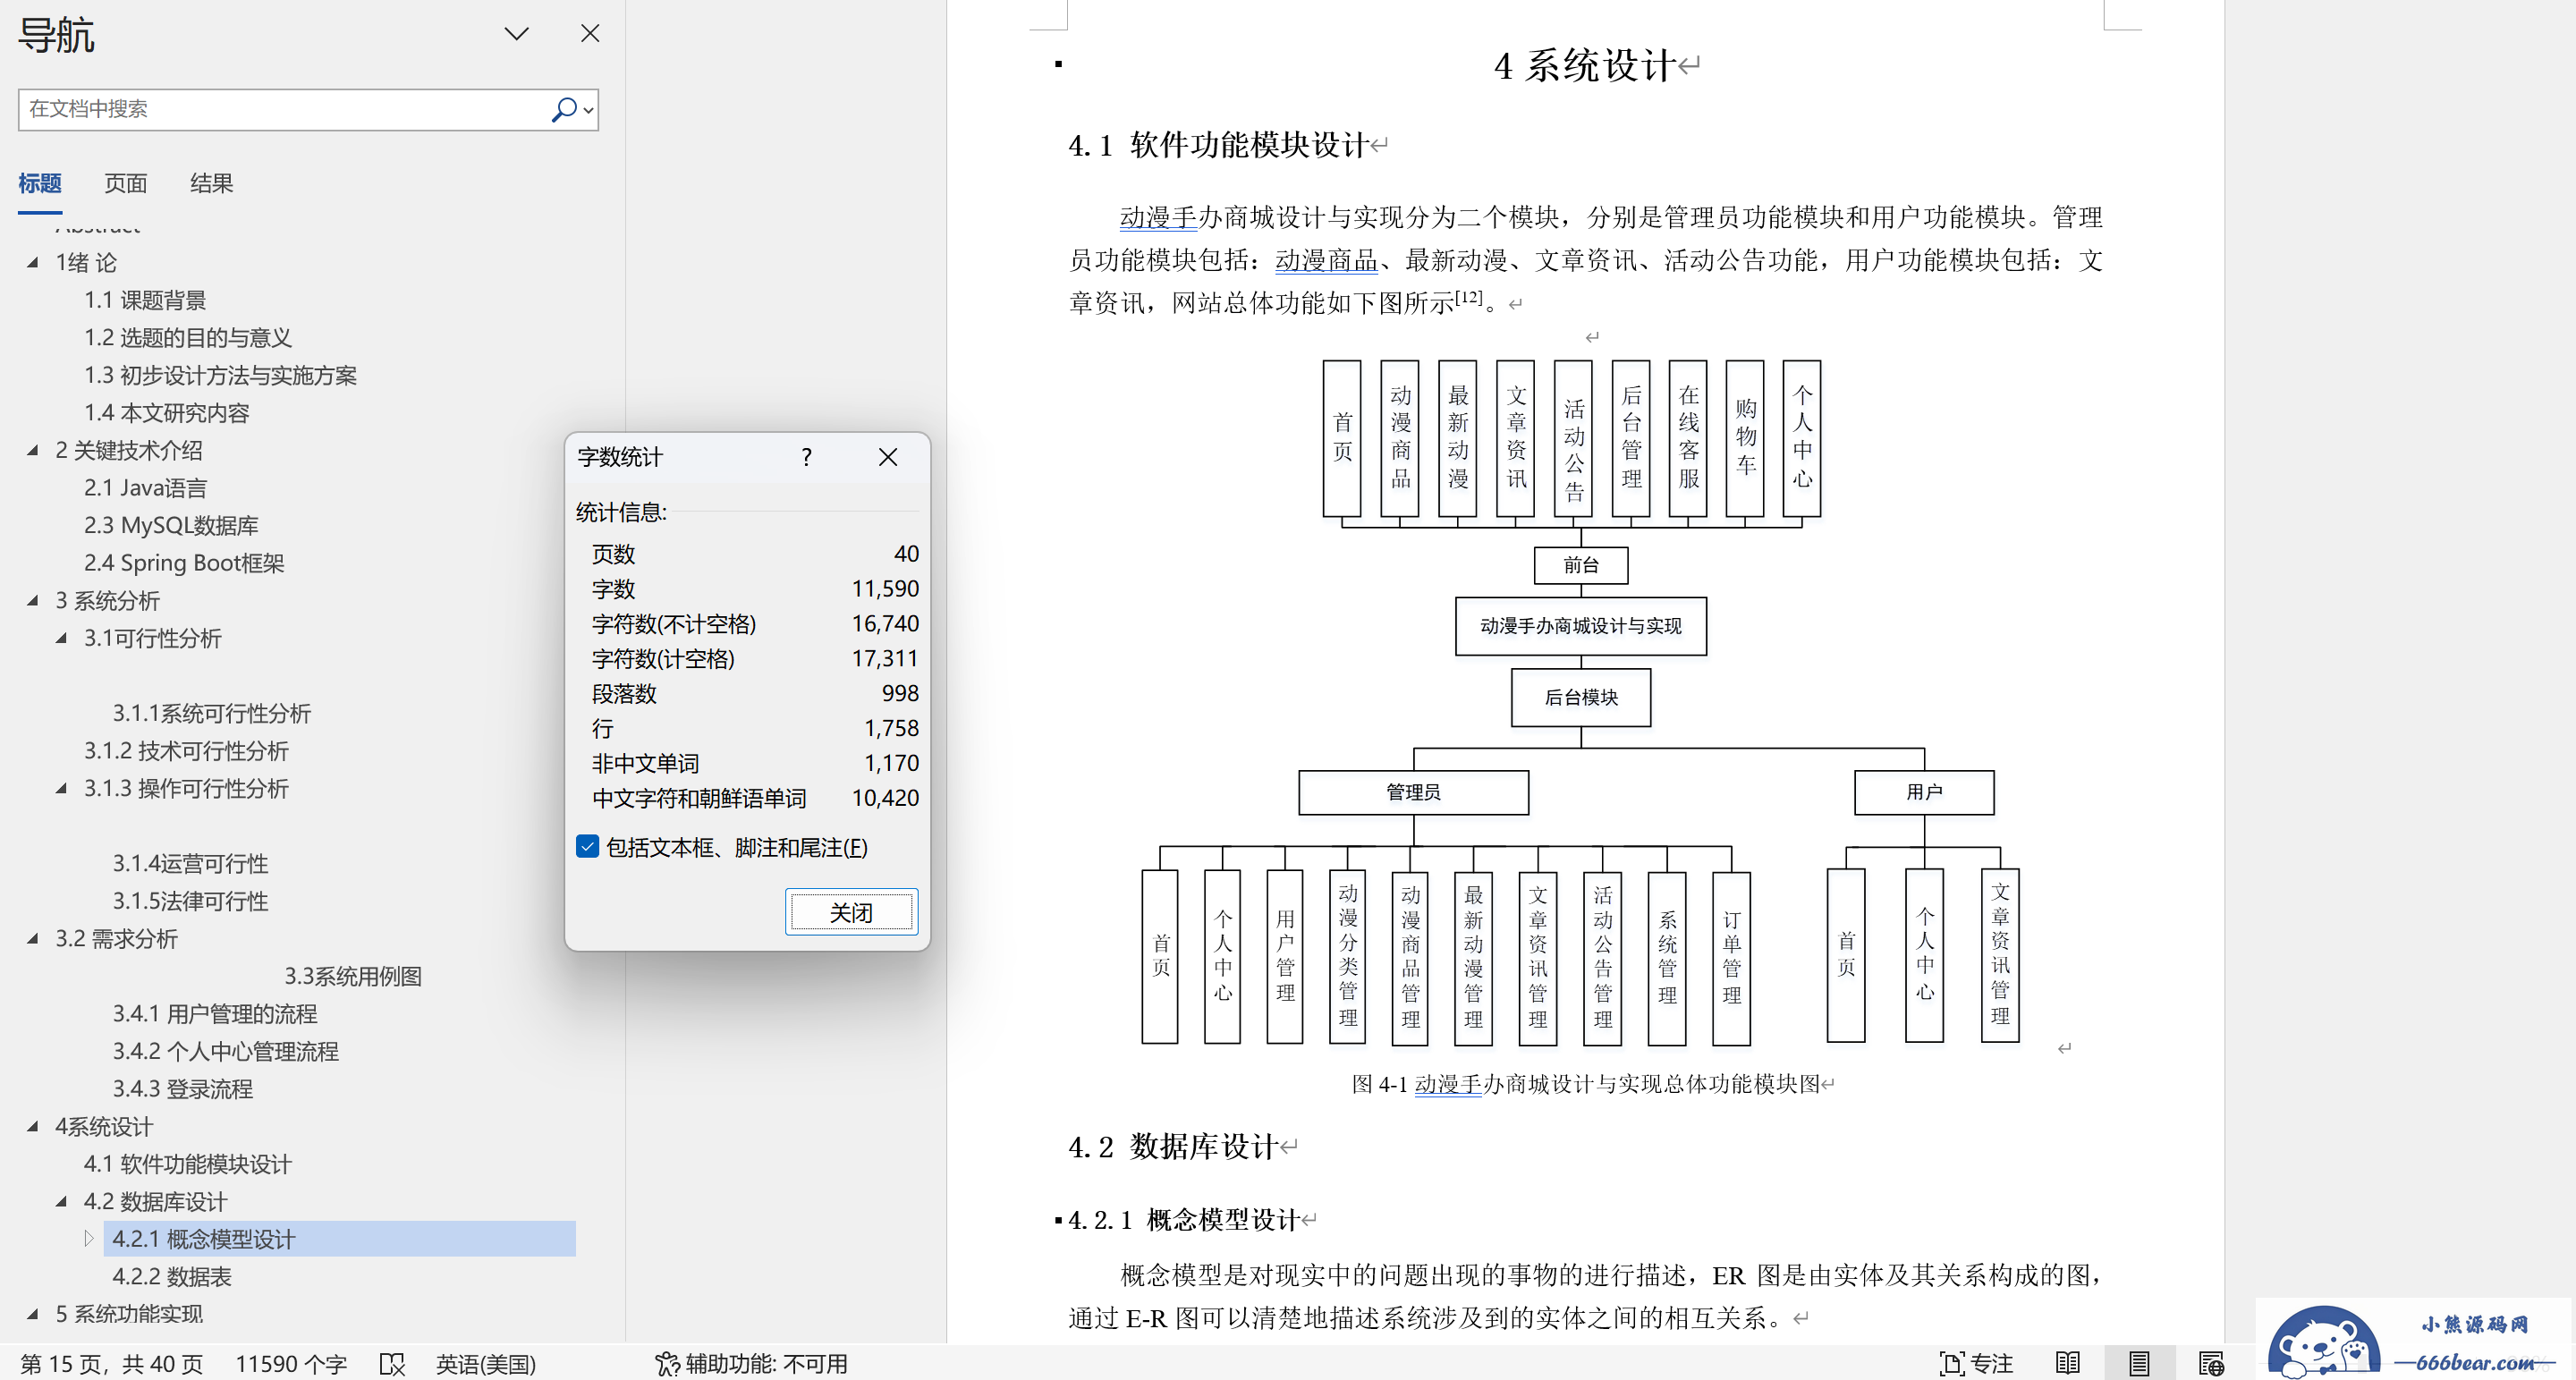Switch to Read Mode view icon
This screenshot has width=2576, height=1380.
click(2067, 1363)
